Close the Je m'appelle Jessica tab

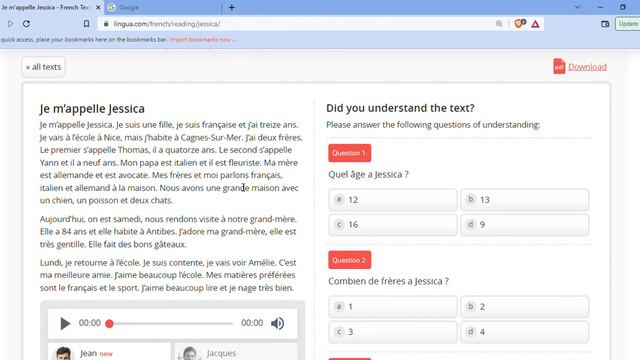pyautogui.click(x=98, y=7)
